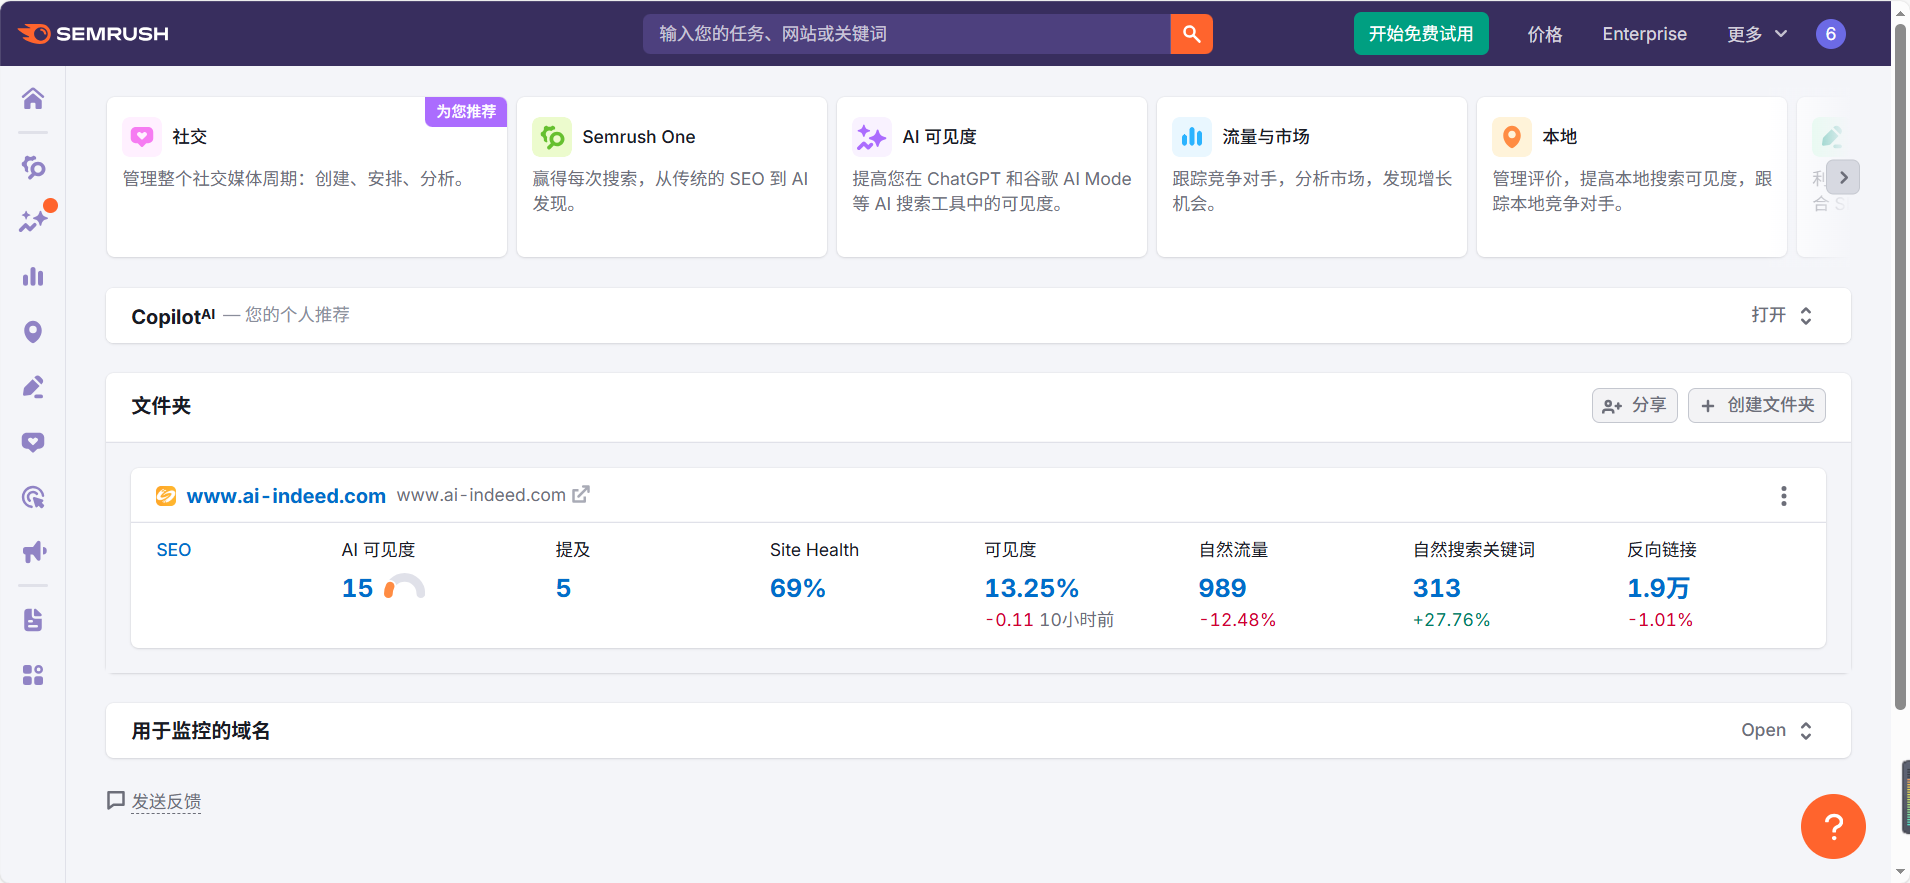Open the AI sparkle icon in the sidebar
Viewport: 1910px width, 883px height.
(x=33, y=221)
